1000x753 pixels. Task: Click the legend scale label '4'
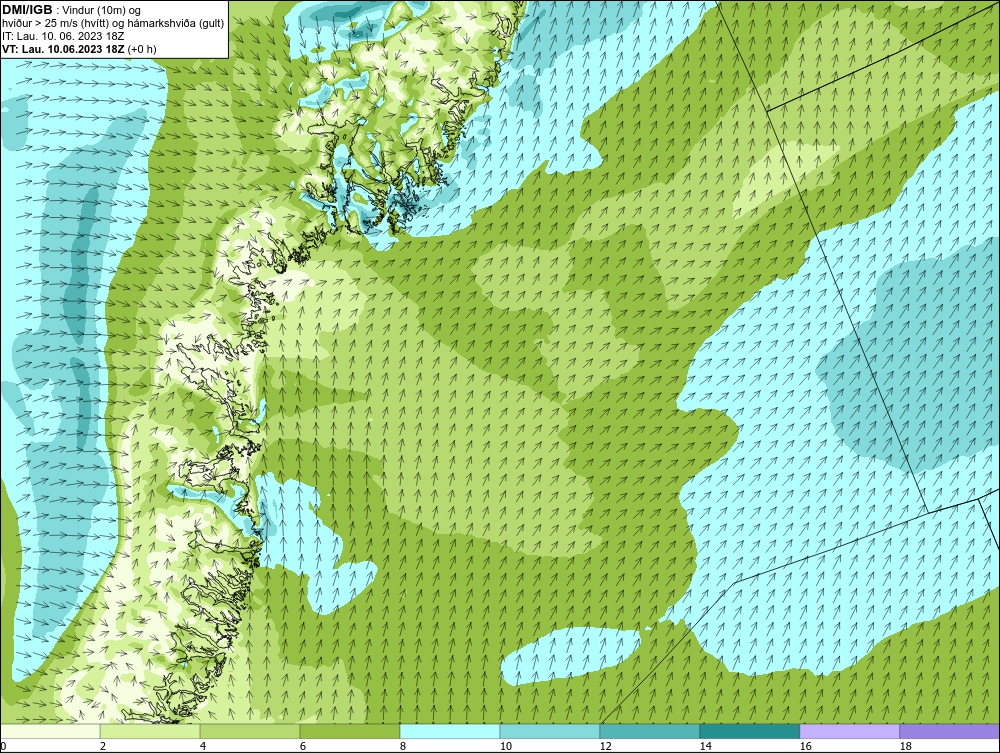click(x=203, y=746)
